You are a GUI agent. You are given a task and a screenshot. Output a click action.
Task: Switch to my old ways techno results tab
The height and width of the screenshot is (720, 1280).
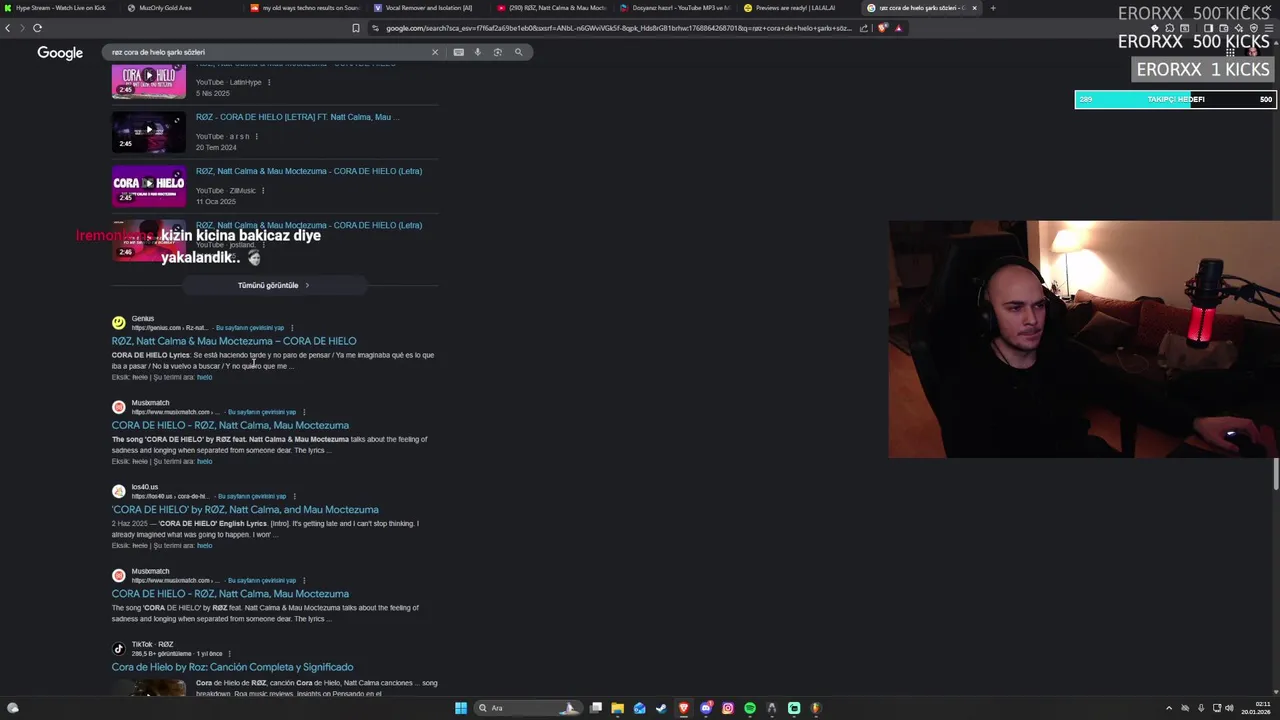(304, 8)
